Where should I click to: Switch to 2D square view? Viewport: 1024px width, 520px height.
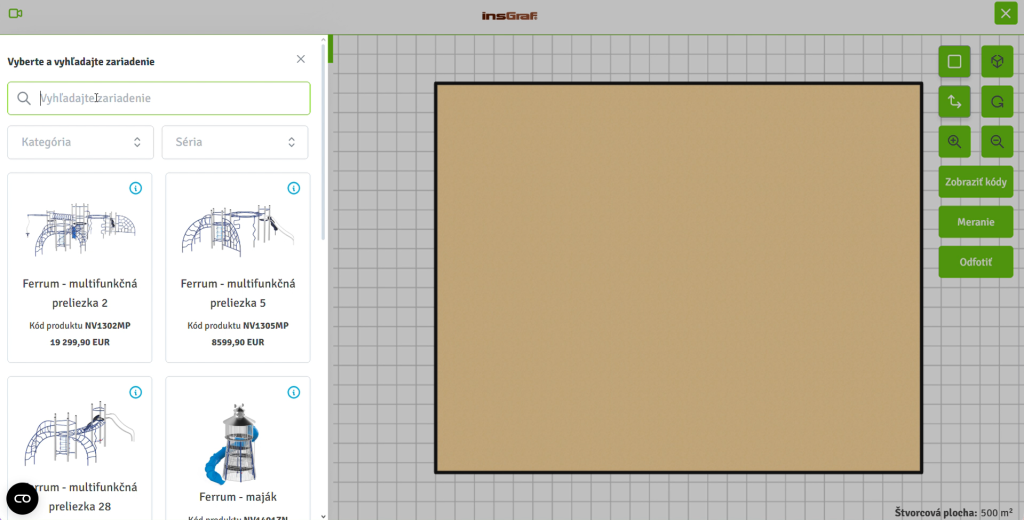pyautogui.click(x=954, y=61)
